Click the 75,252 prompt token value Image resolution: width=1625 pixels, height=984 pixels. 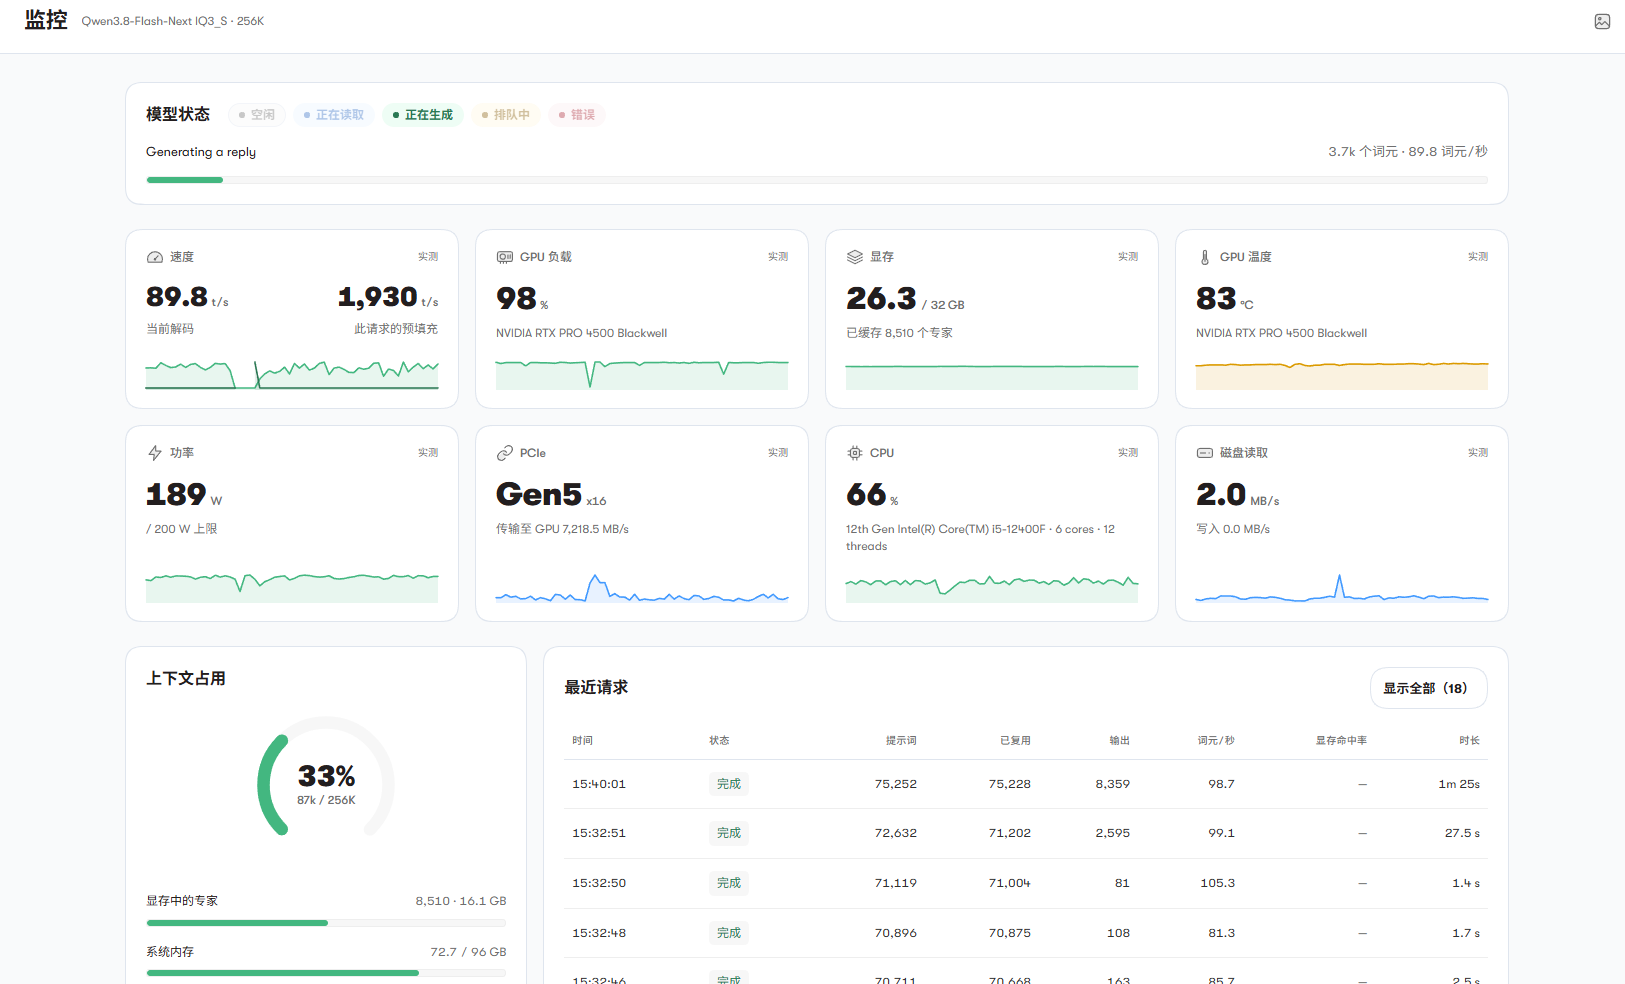point(896,784)
